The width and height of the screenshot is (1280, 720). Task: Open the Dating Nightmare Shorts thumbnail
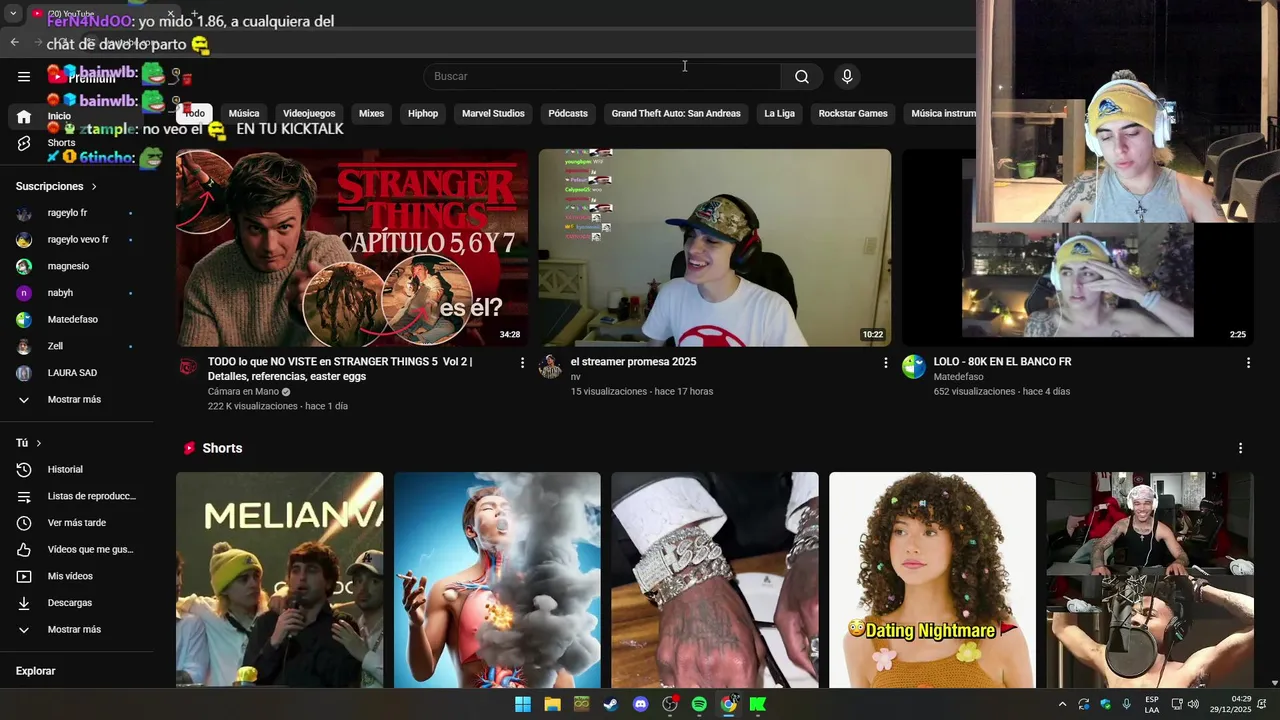[x=932, y=580]
